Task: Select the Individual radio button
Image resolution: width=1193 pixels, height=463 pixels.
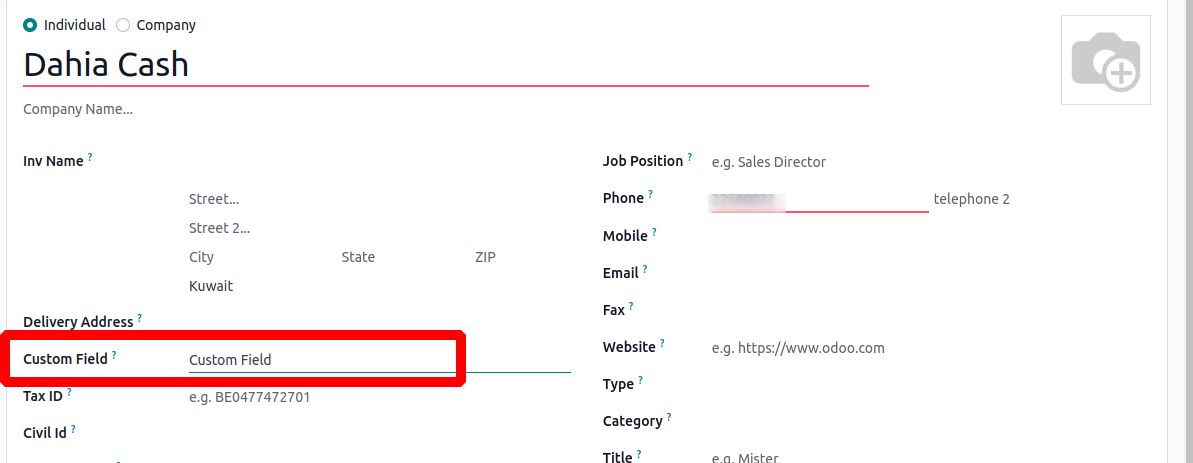Action: click(x=30, y=25)
